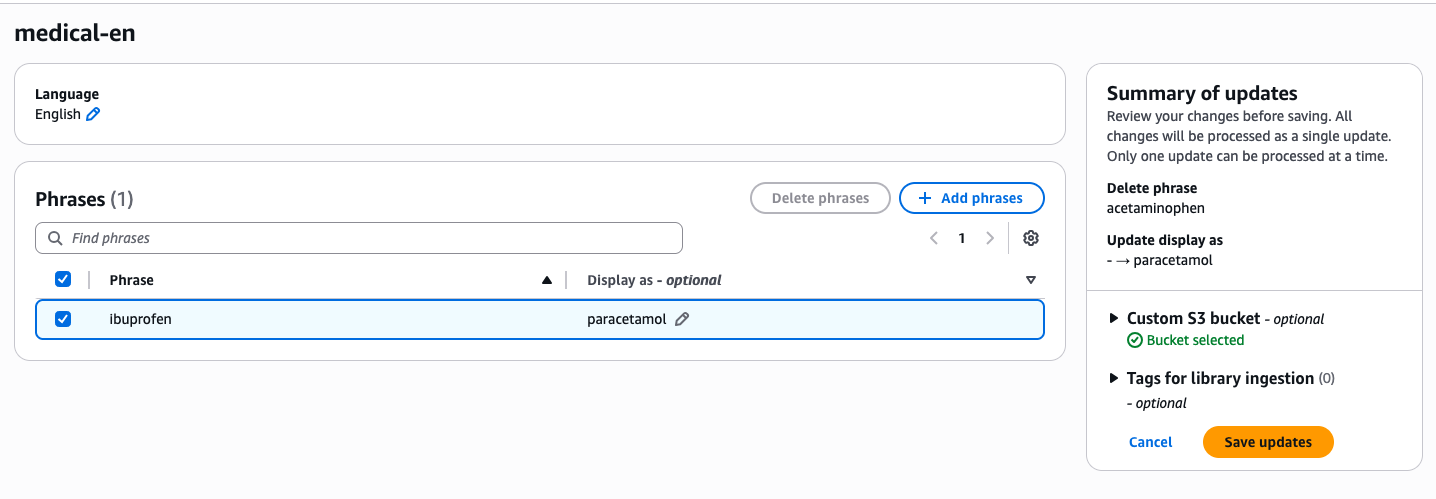
Task: Sort by Display as column arrow
Action: [x=1031, y=280]
